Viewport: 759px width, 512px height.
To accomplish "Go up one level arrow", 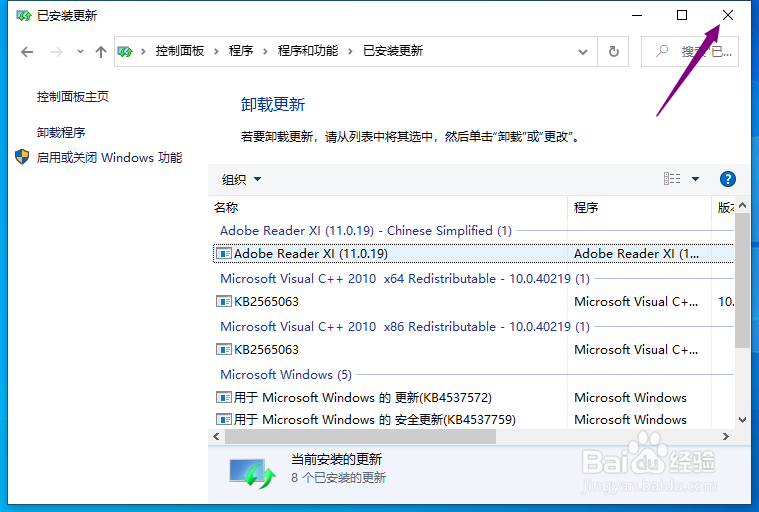I will click(x=101, y=52).
